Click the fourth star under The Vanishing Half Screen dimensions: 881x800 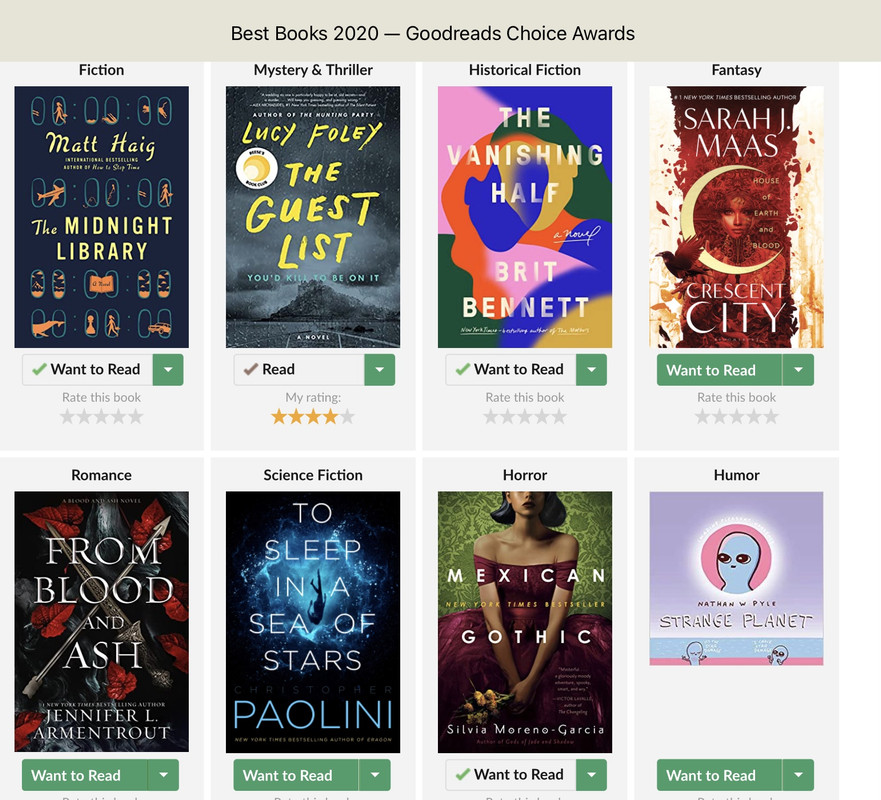(542, 417)
